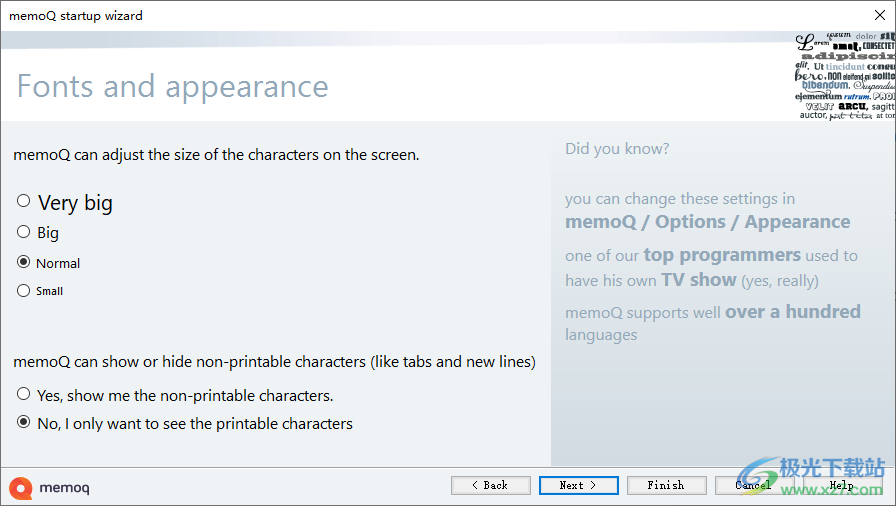
Task: Click the character size description text
Action: (x=216, y=155)
